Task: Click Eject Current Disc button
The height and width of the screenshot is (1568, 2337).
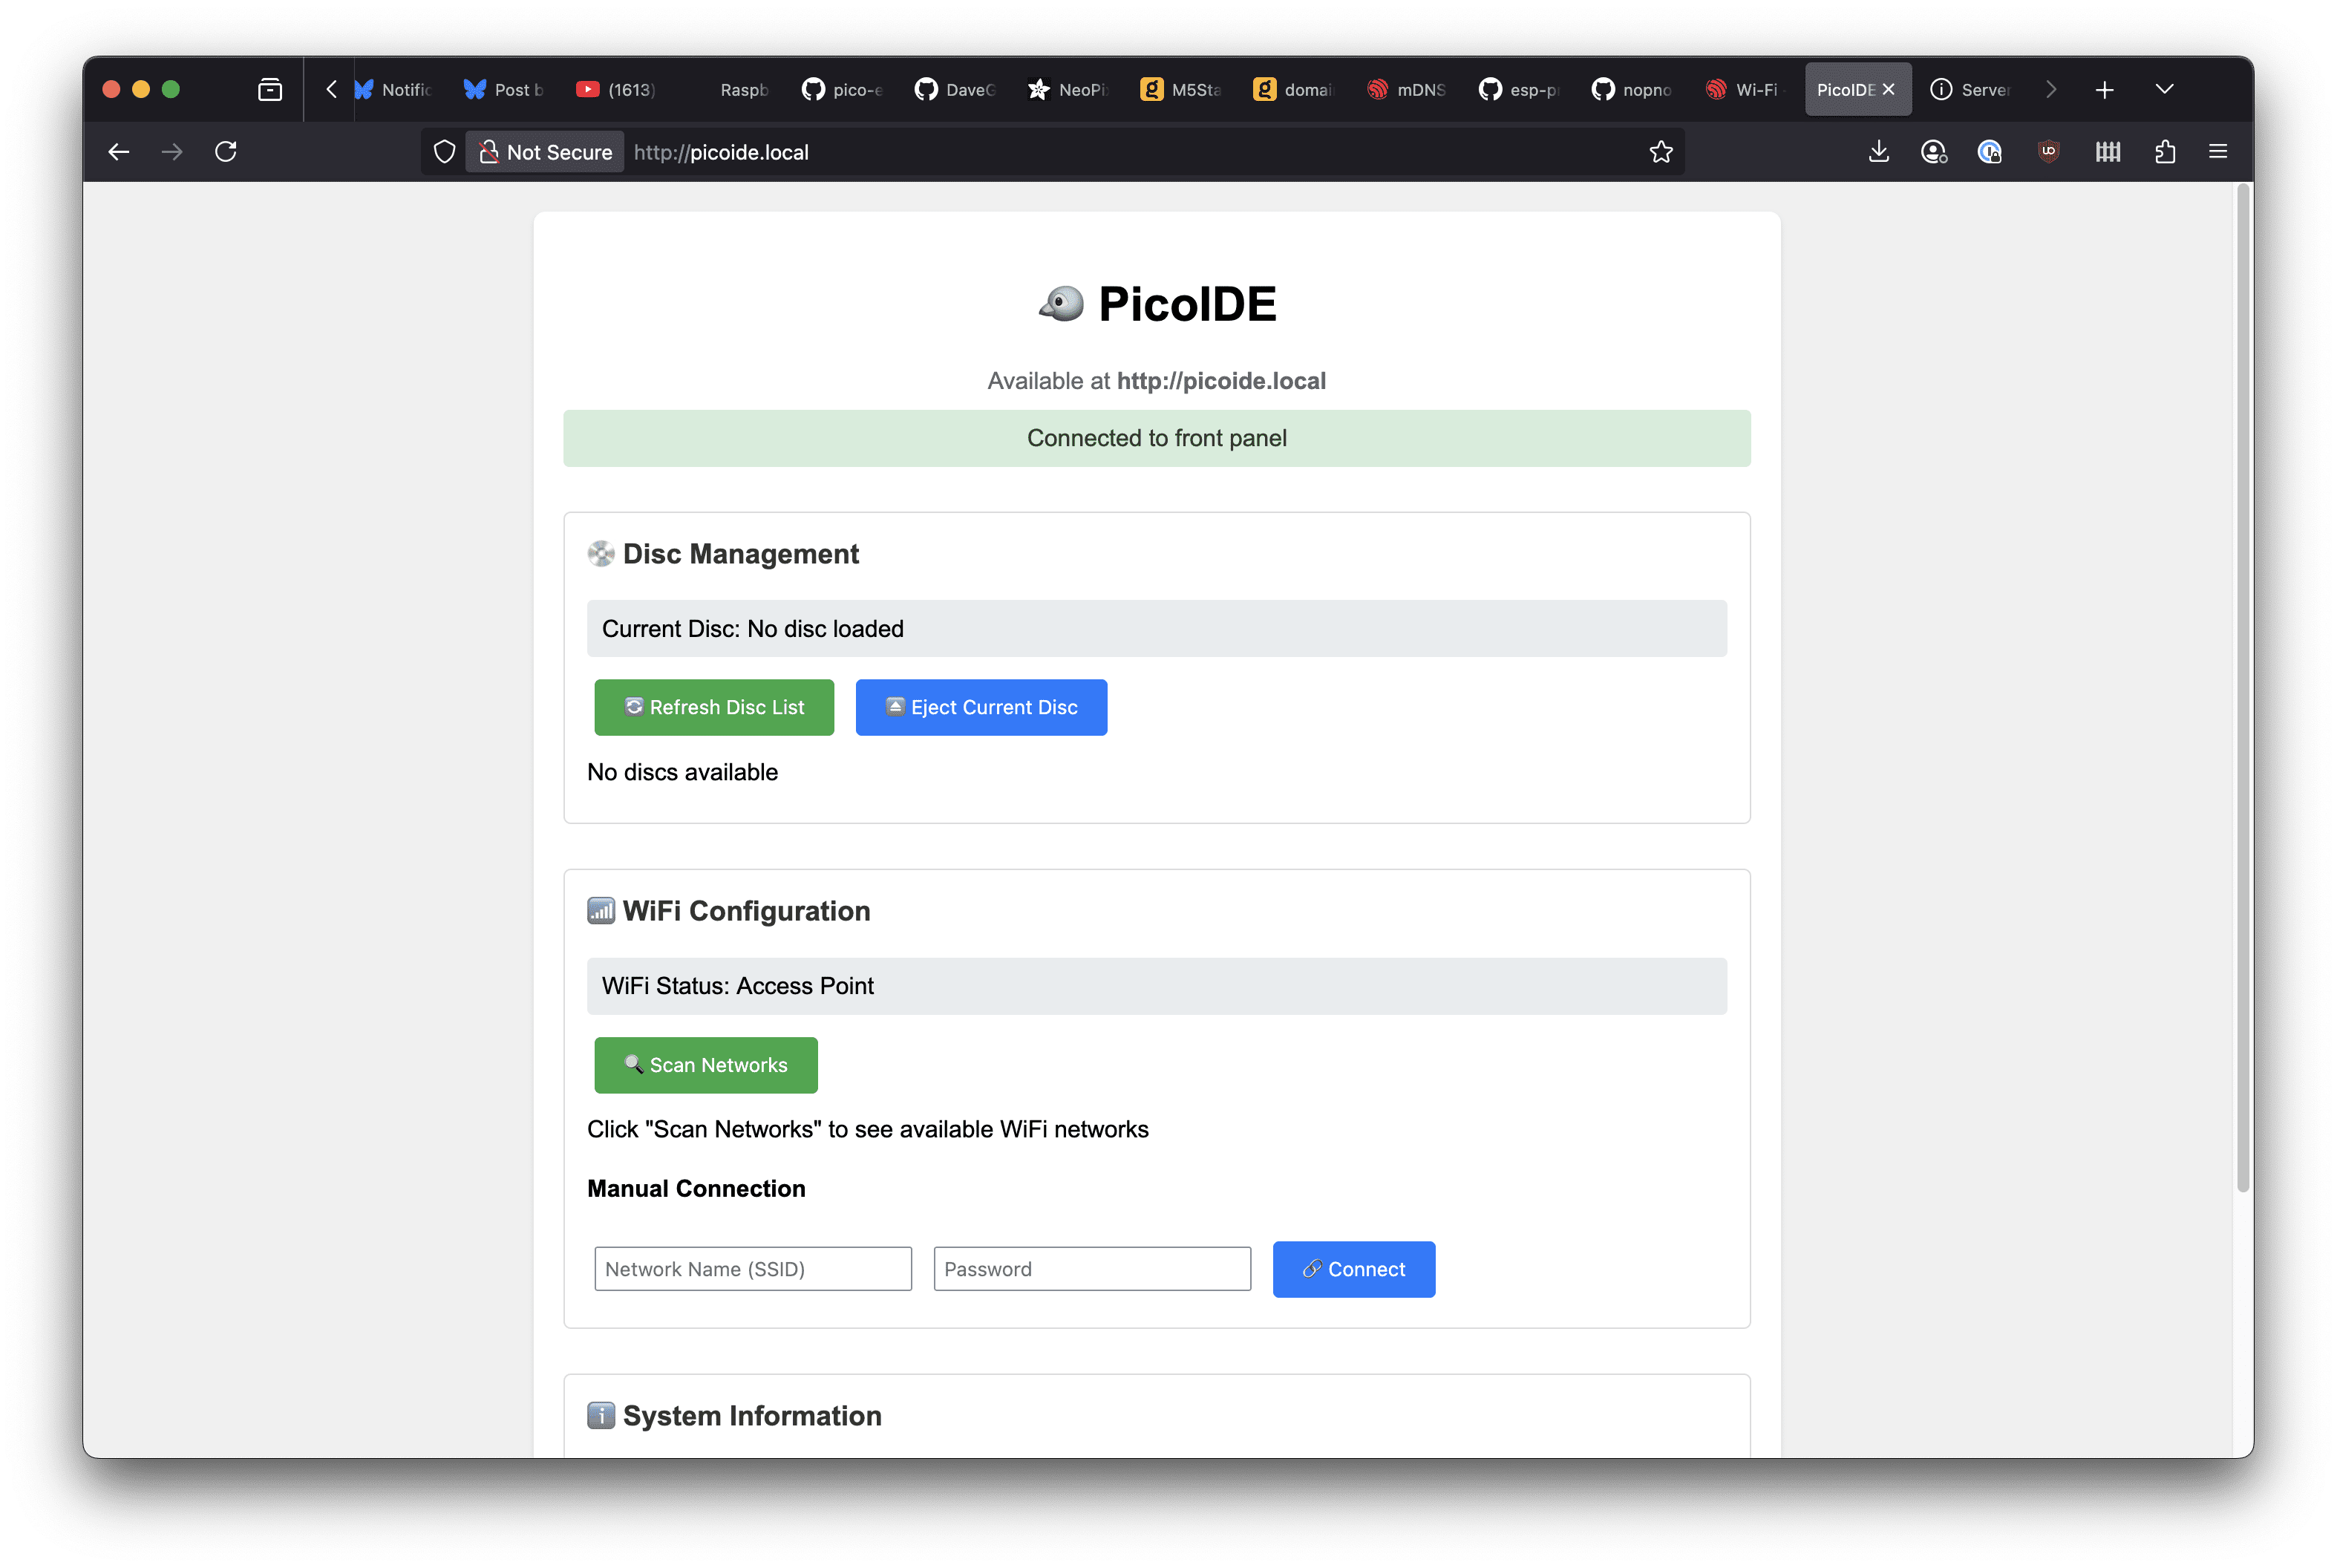Action: coord(980,707)
